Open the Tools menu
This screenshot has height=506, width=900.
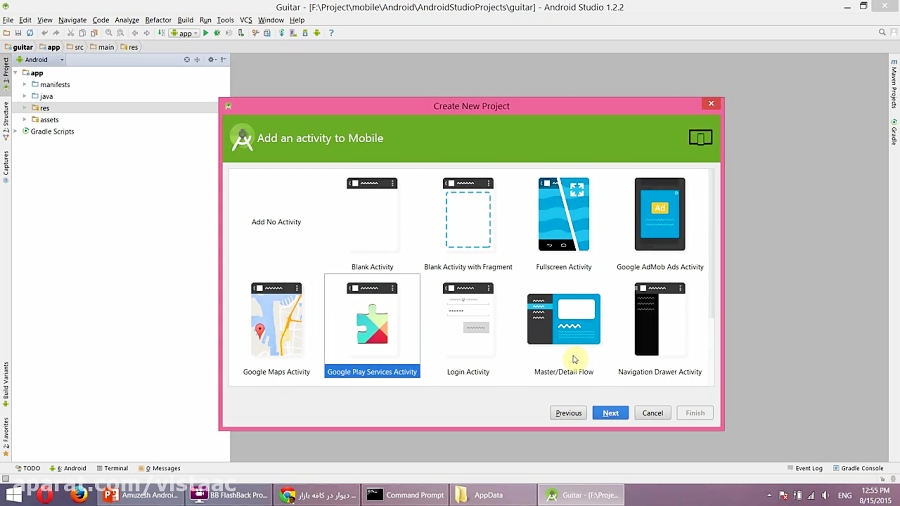(x=225, y=20)
